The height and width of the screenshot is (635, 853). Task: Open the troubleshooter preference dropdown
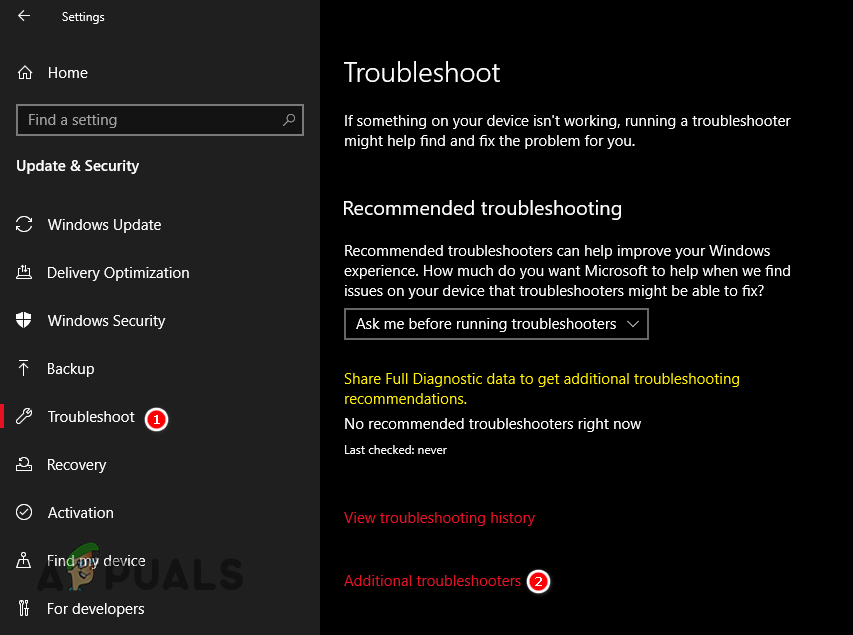pyautogui.click(x=496, y=323)
